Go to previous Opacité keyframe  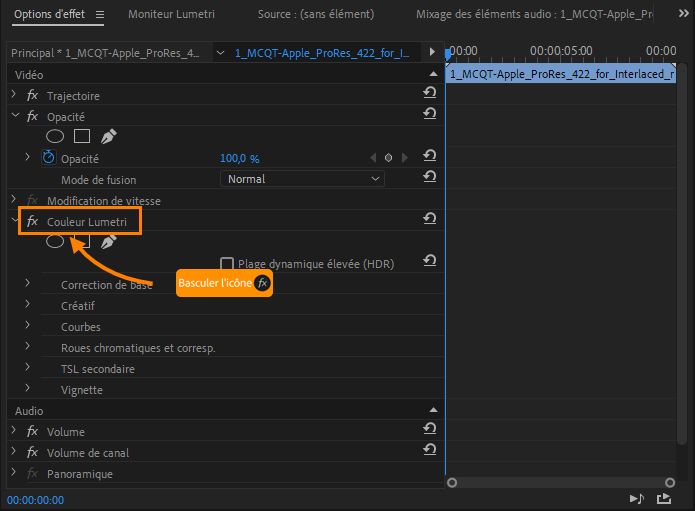(373, 157)
